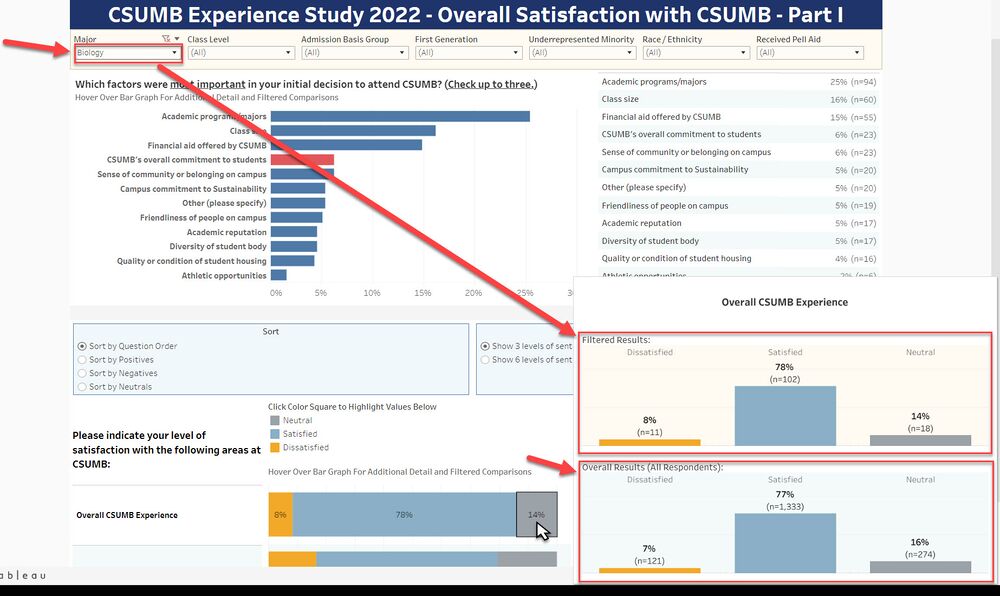Open the small menu caret next to Major
The width and height of the screenshot is (1000, 596).
click(177, 39)
